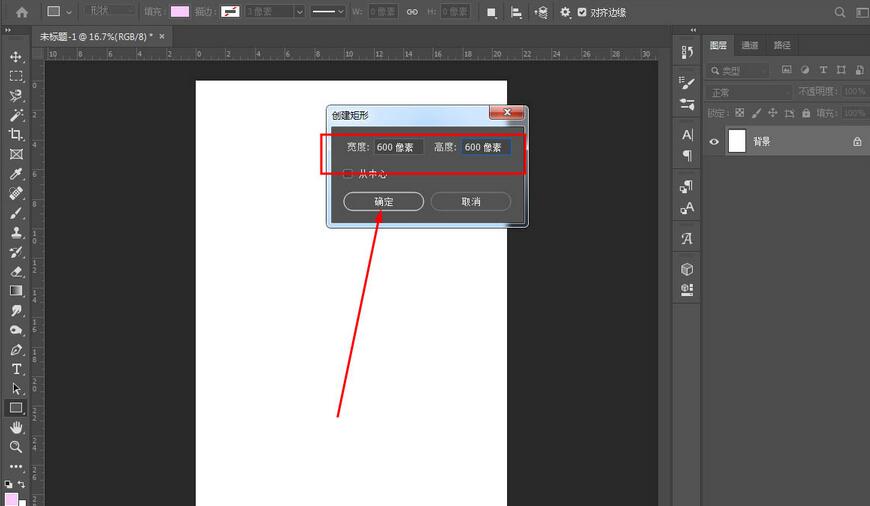This screenshot has width=870, height=506.
Task: Open the stroke line style dropdown
Action: [327, 12]
